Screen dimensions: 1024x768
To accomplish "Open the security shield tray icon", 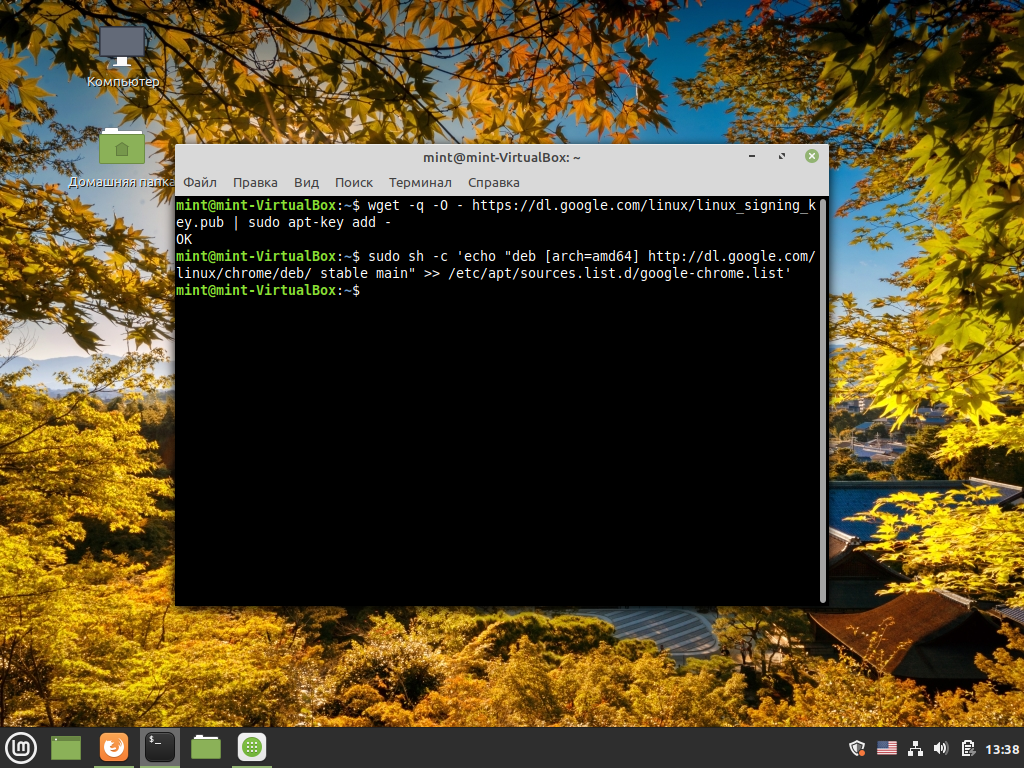I will point(857,748).
